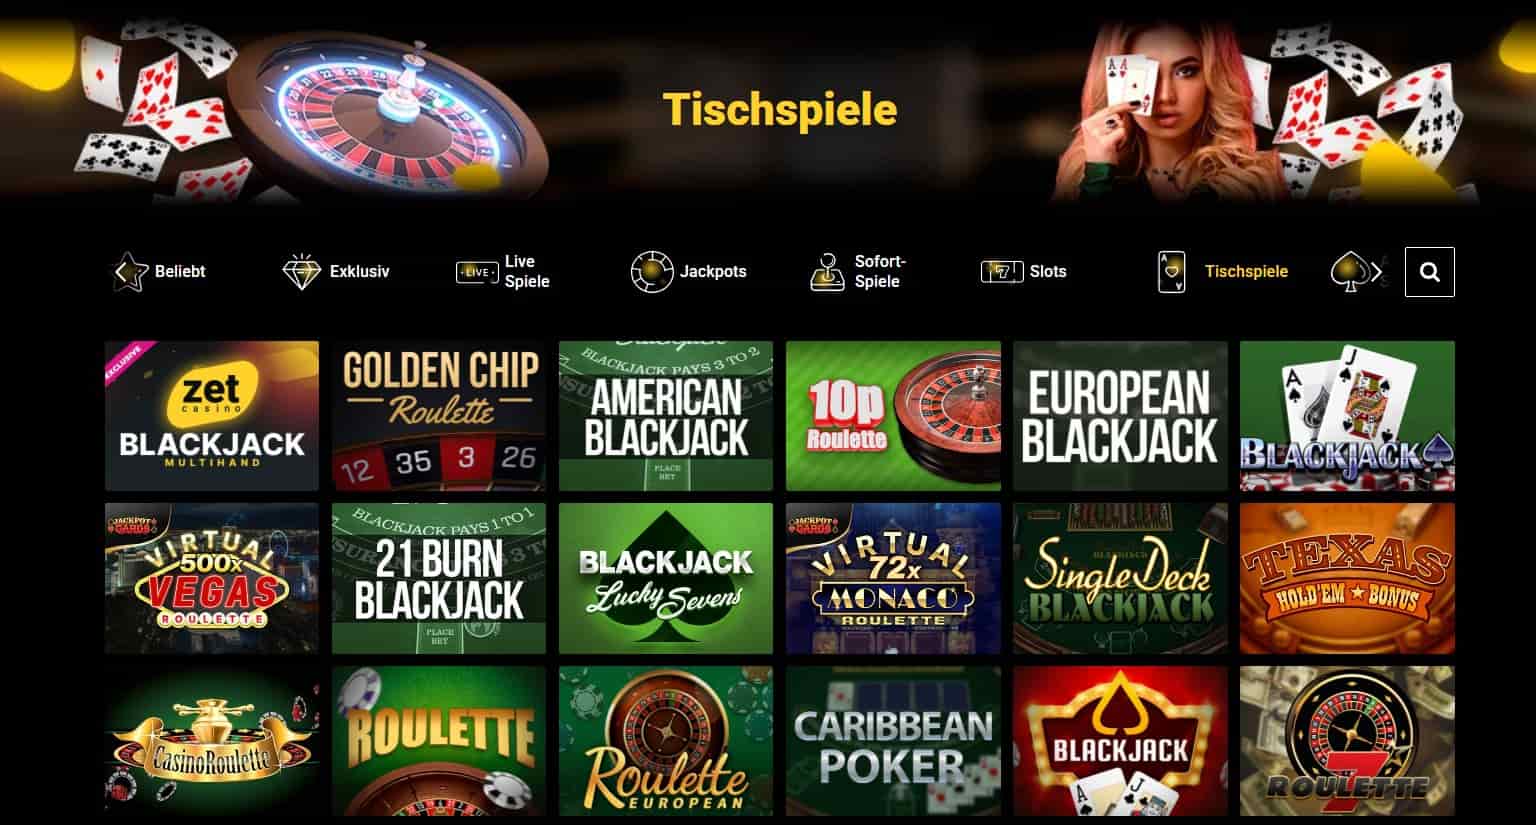Open Golden Chip Roulette game tile
1536x825 pixels.
[x=439, y=416]
